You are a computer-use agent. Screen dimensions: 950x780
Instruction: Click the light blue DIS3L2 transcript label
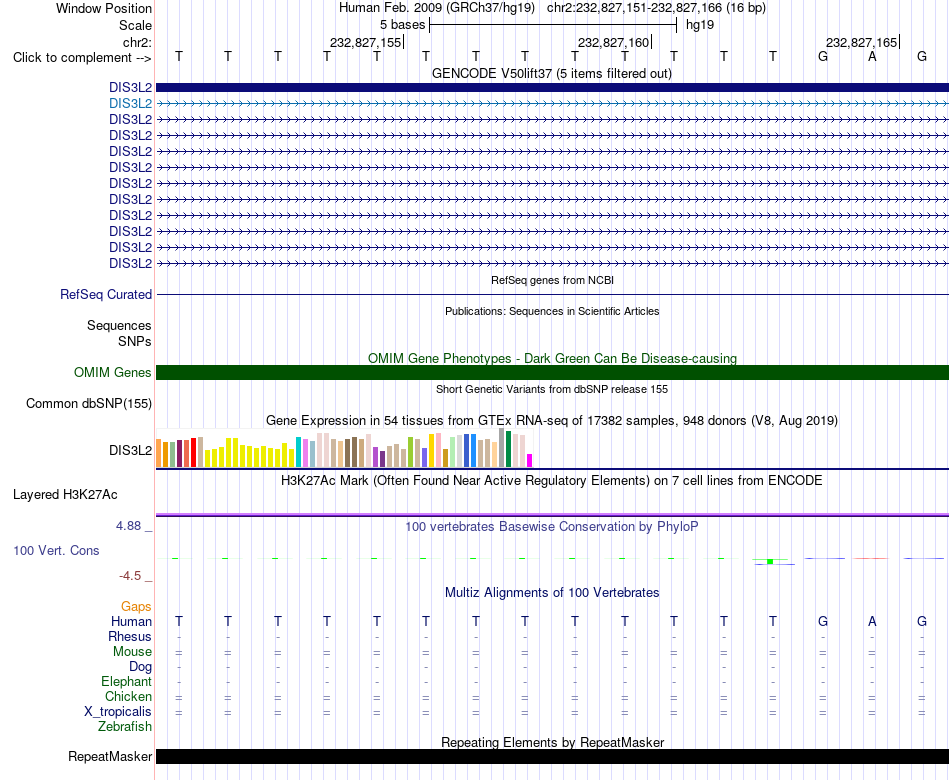(x=130, y=104)
